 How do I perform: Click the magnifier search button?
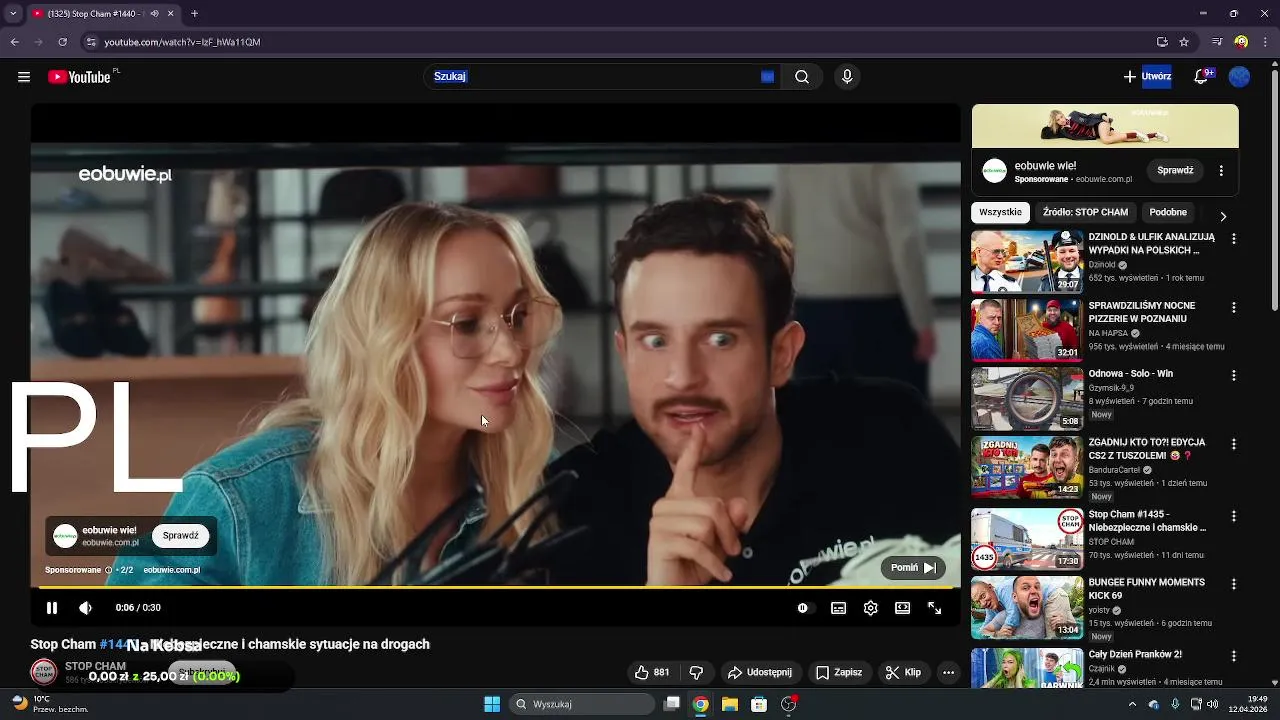pos(802,77)
